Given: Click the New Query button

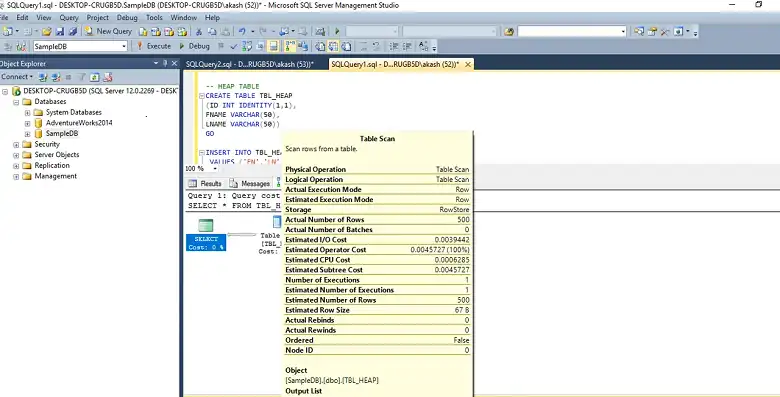Looking at the screenshot, I should click(108, 31).
